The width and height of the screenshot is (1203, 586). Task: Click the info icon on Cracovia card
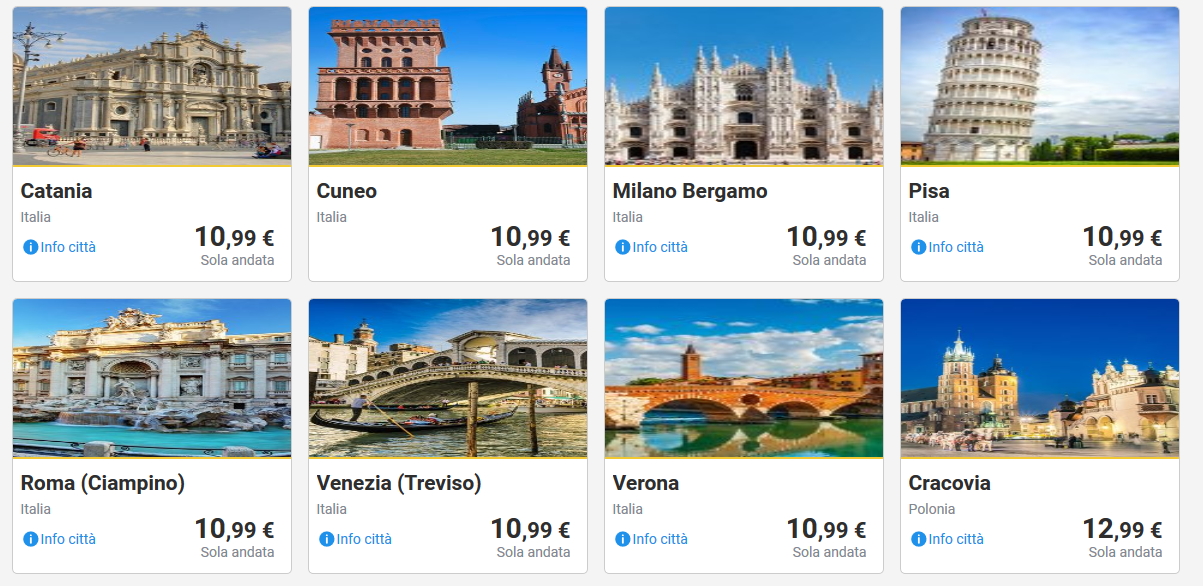coord(918,539)
